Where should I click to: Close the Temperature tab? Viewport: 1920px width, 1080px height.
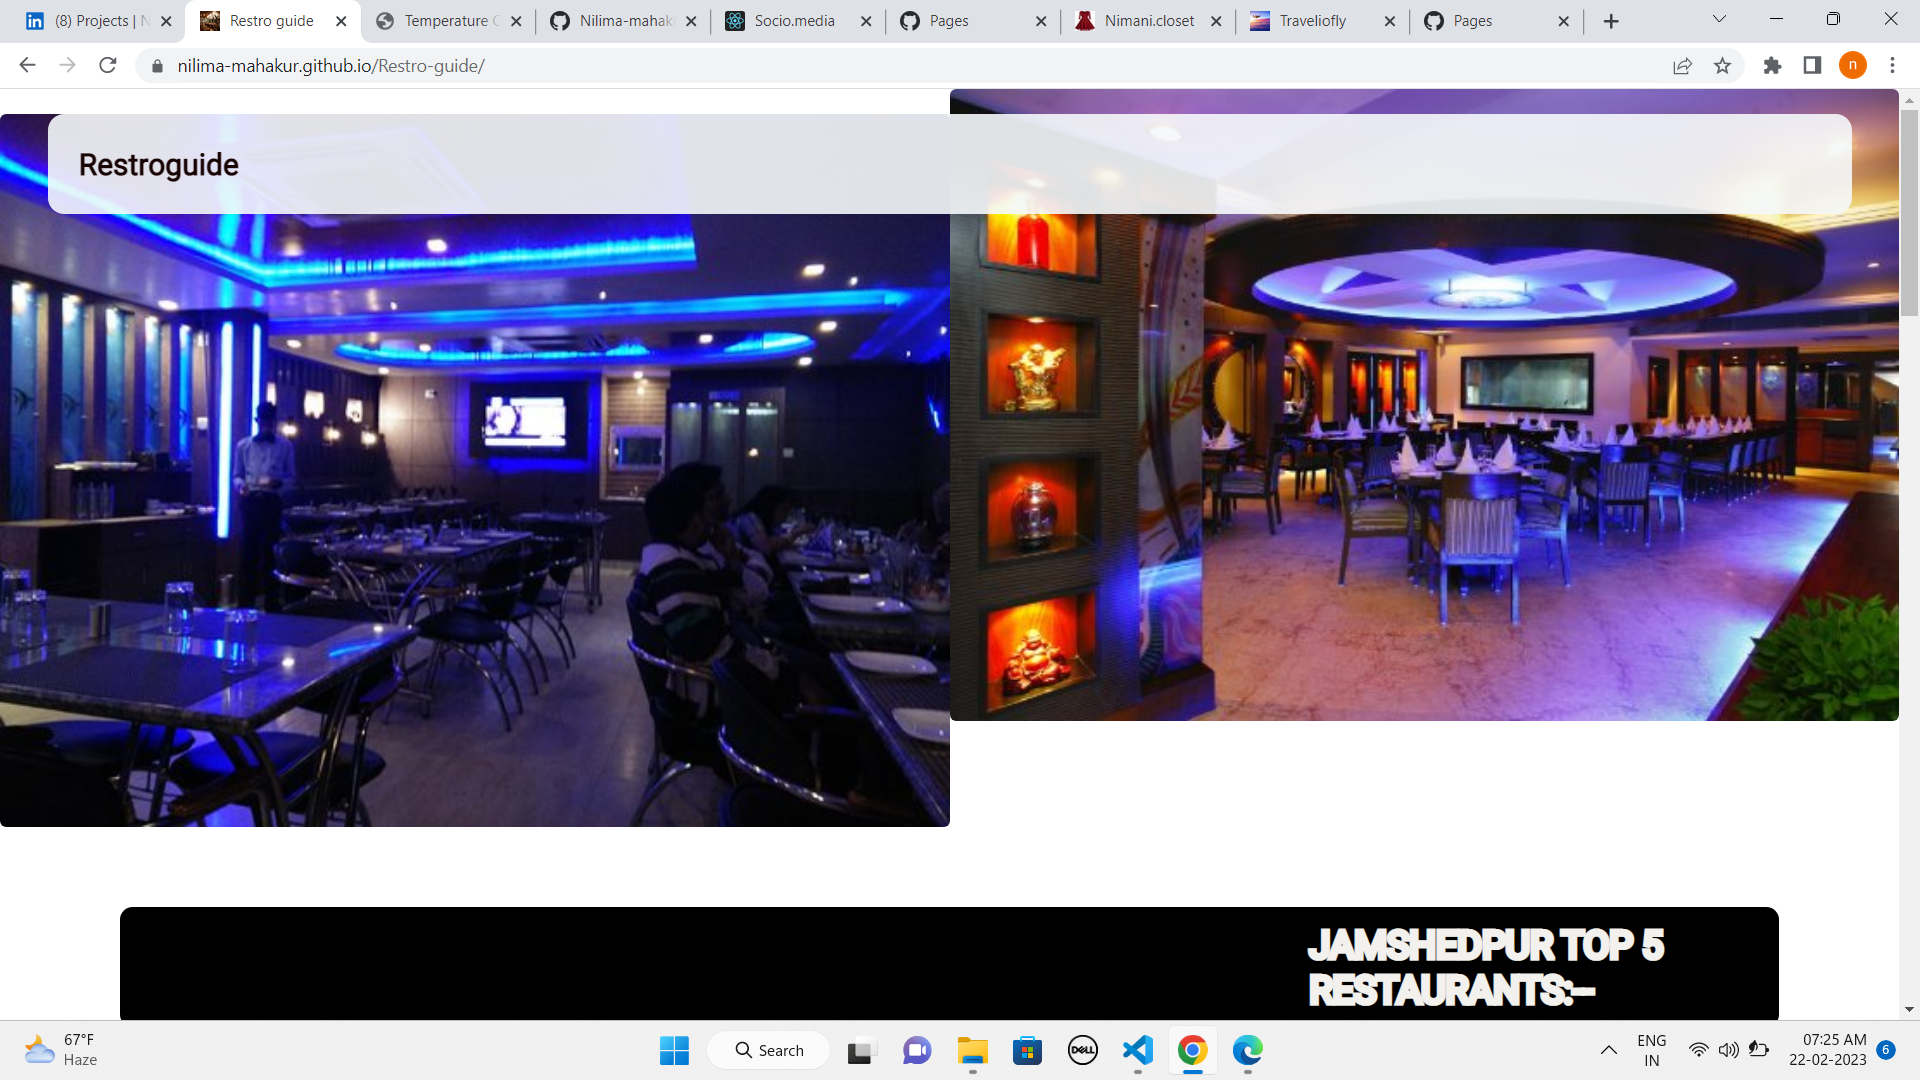(x=516, y=21)
